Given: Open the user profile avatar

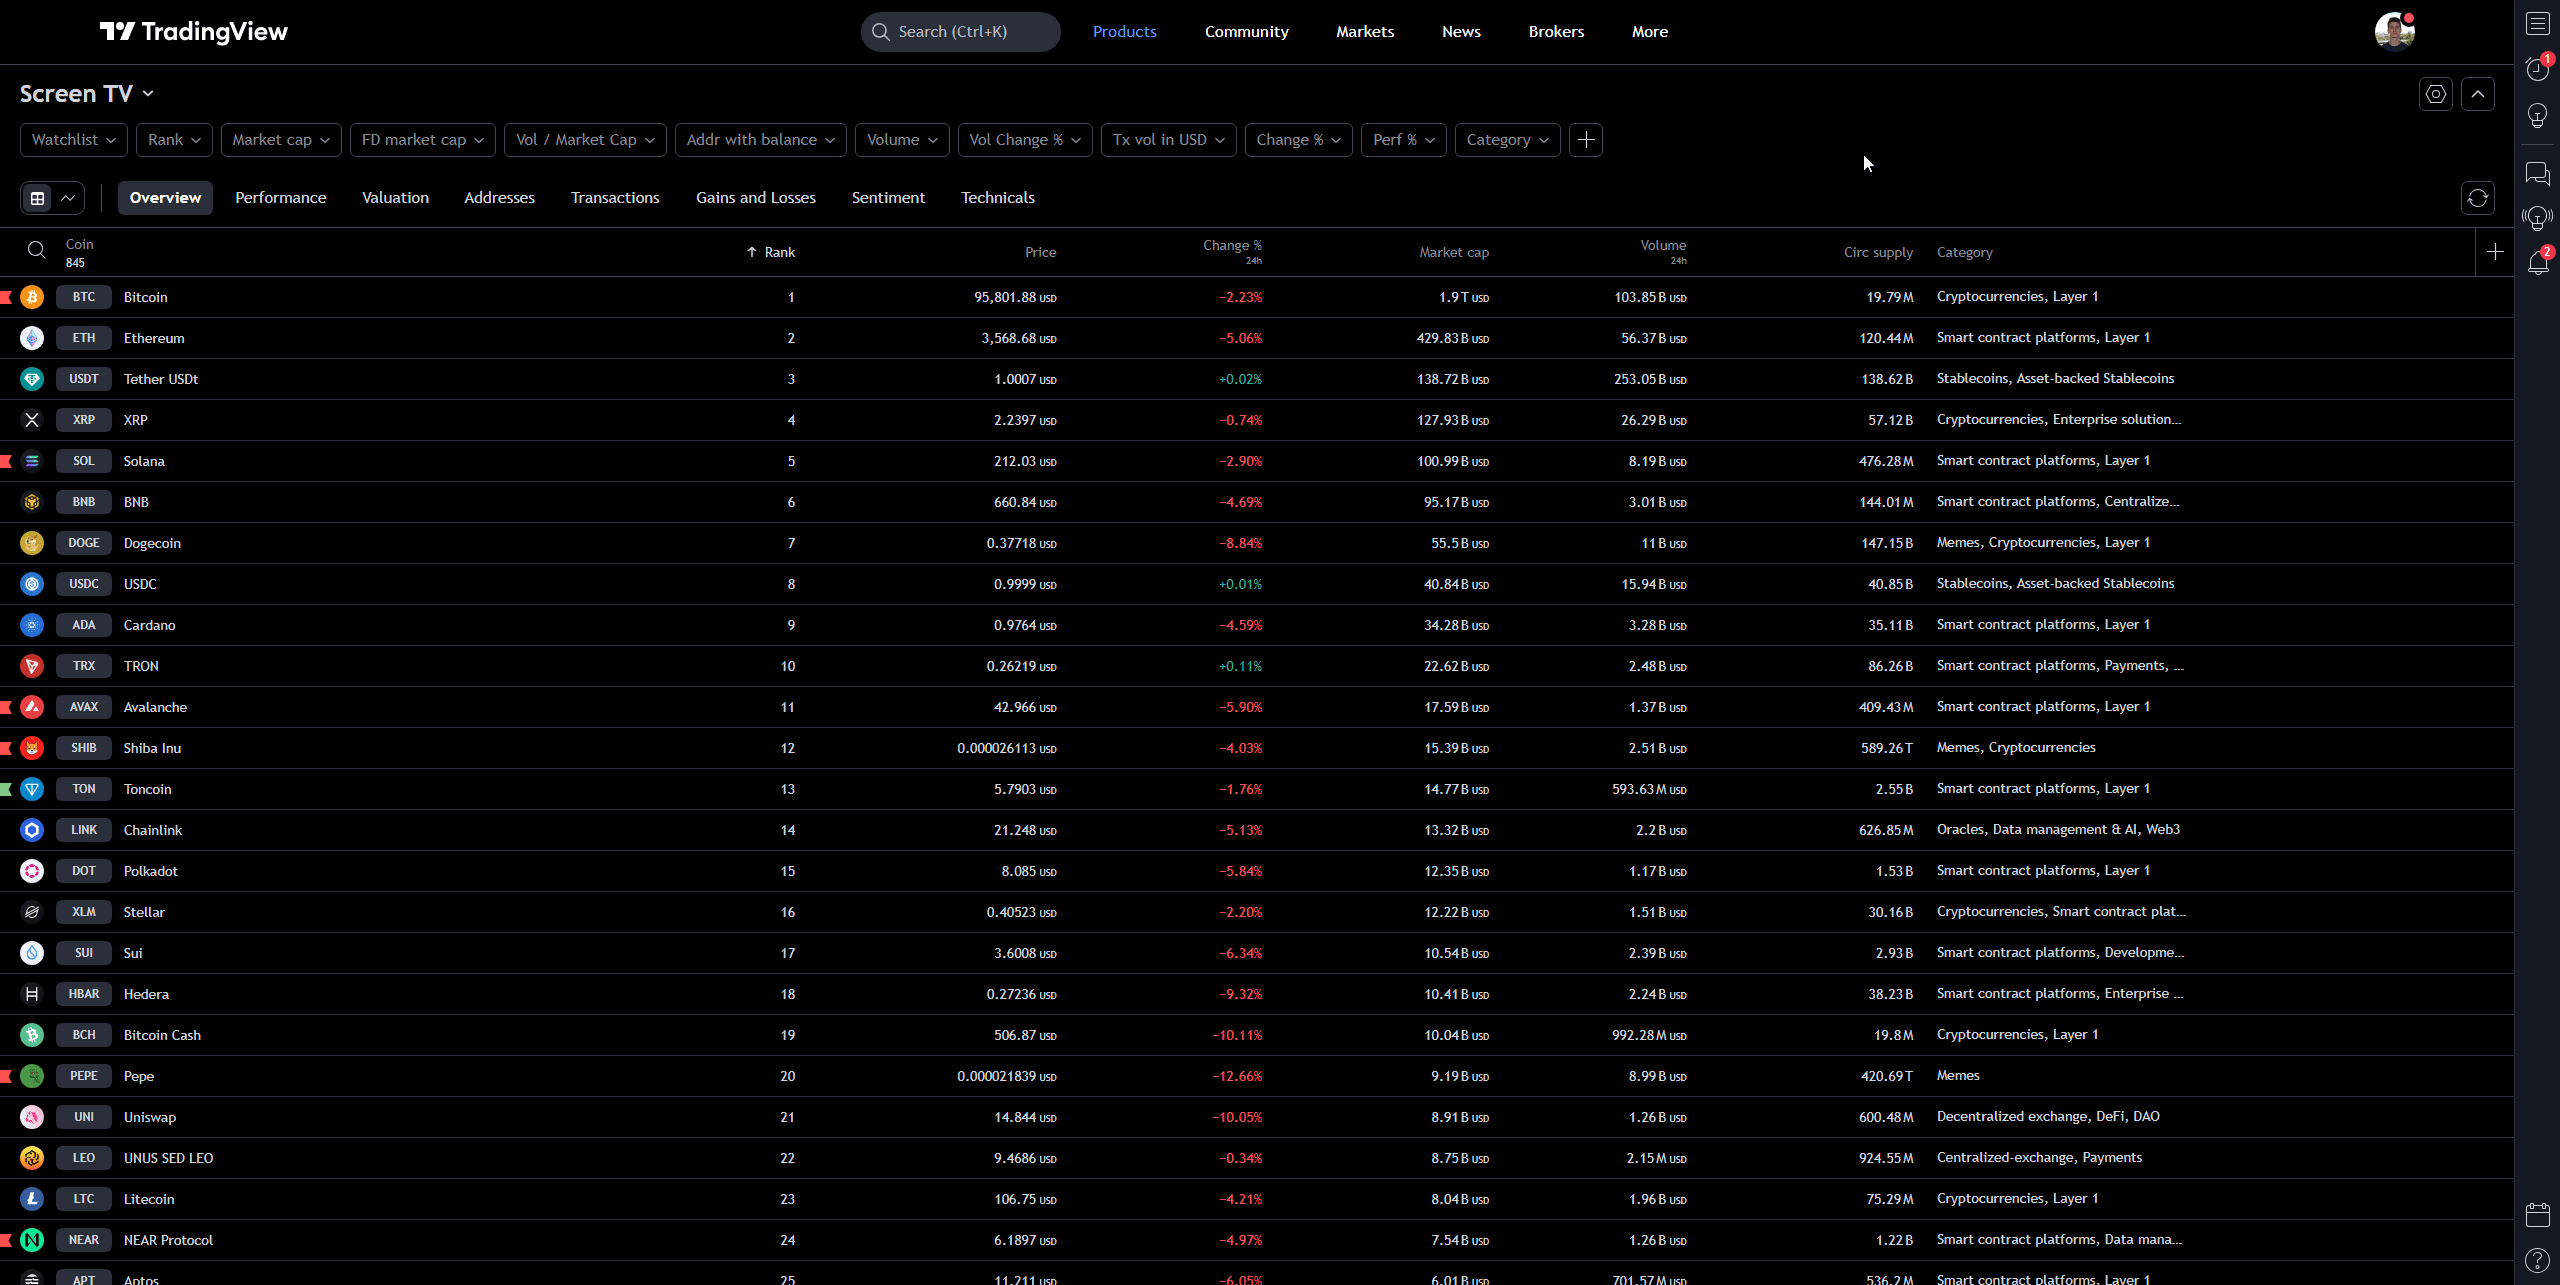Looking at the screenshot, I should pos(2394,32).
